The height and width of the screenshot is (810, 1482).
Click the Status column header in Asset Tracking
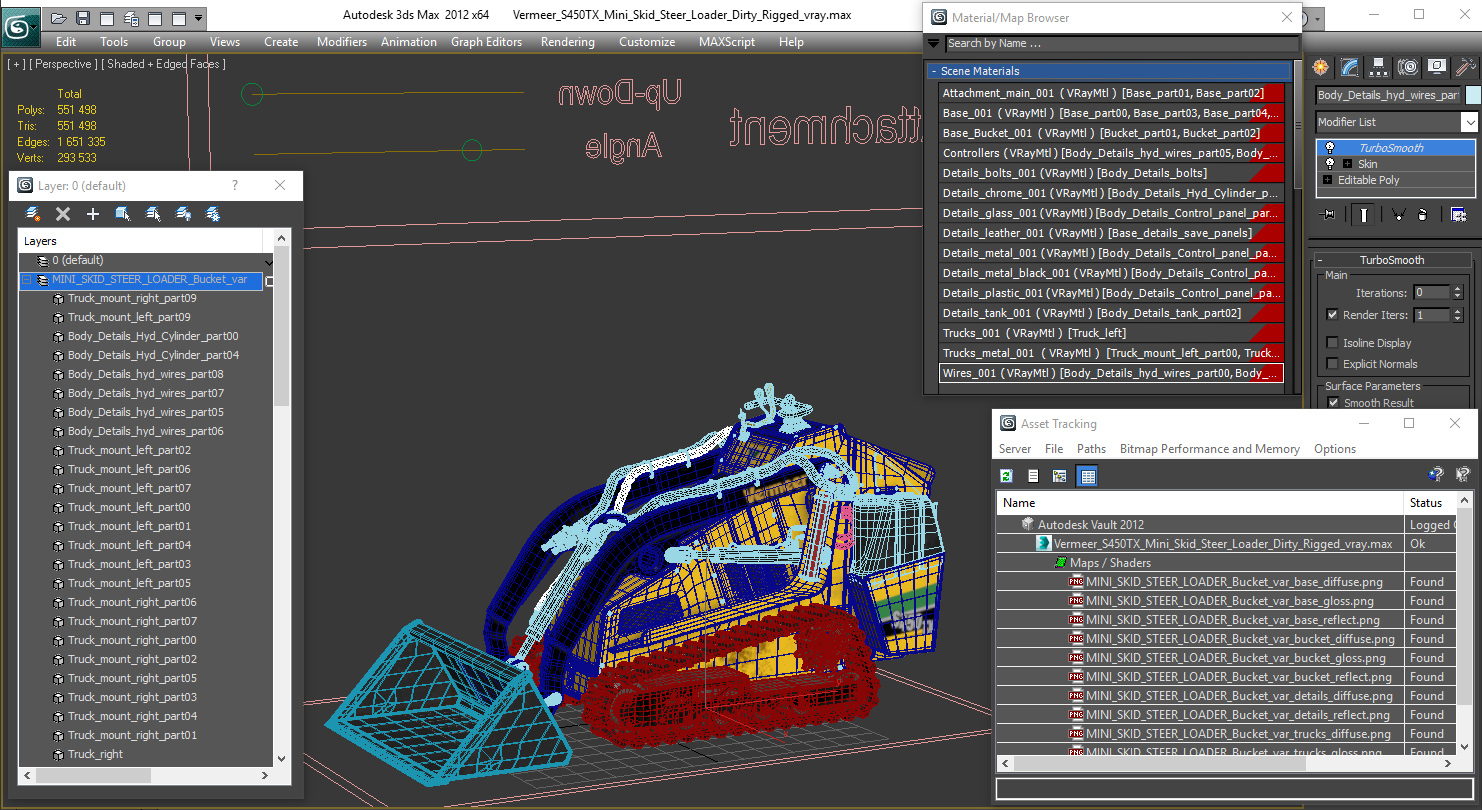pyautogui.click(x=1430, y=503)
